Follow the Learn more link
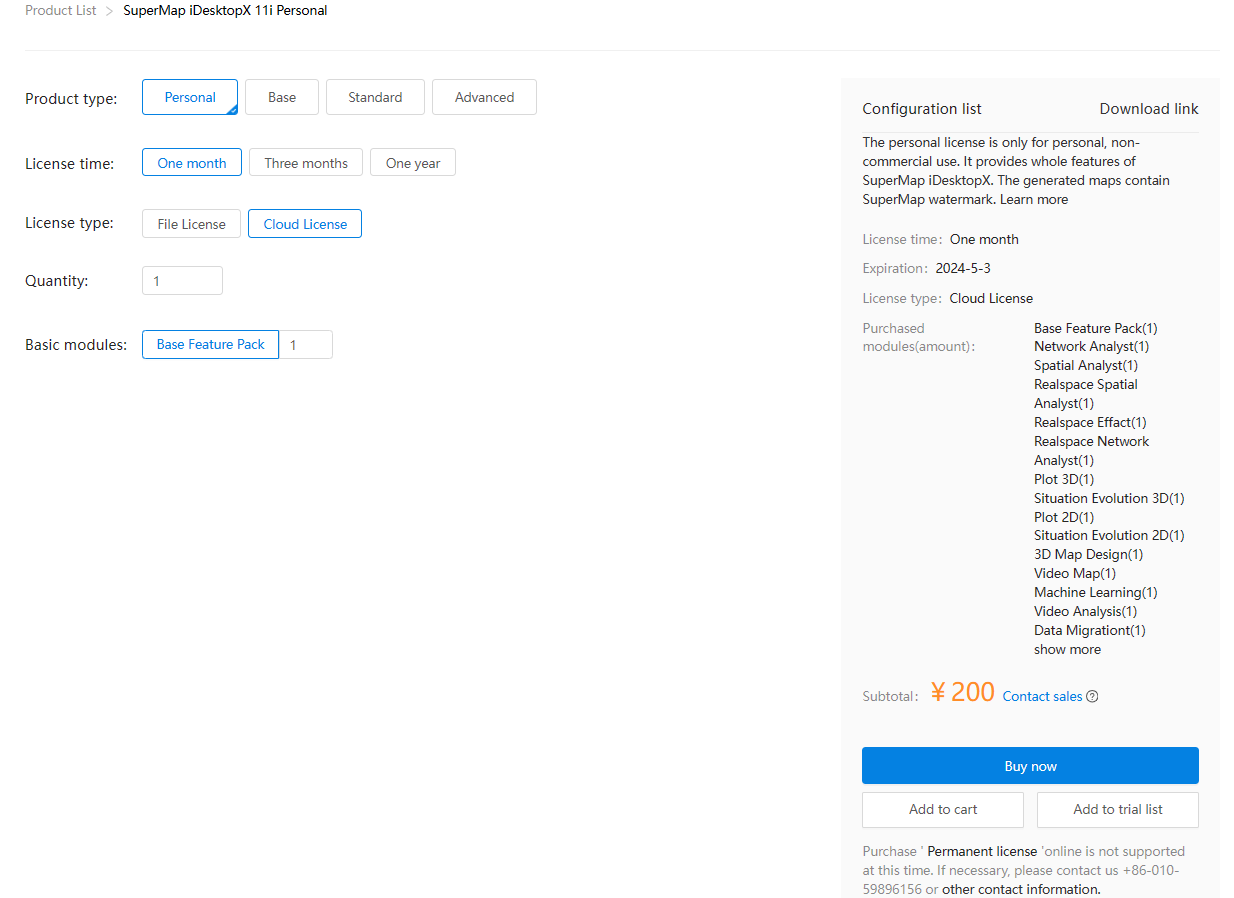 coord(1034,199)
